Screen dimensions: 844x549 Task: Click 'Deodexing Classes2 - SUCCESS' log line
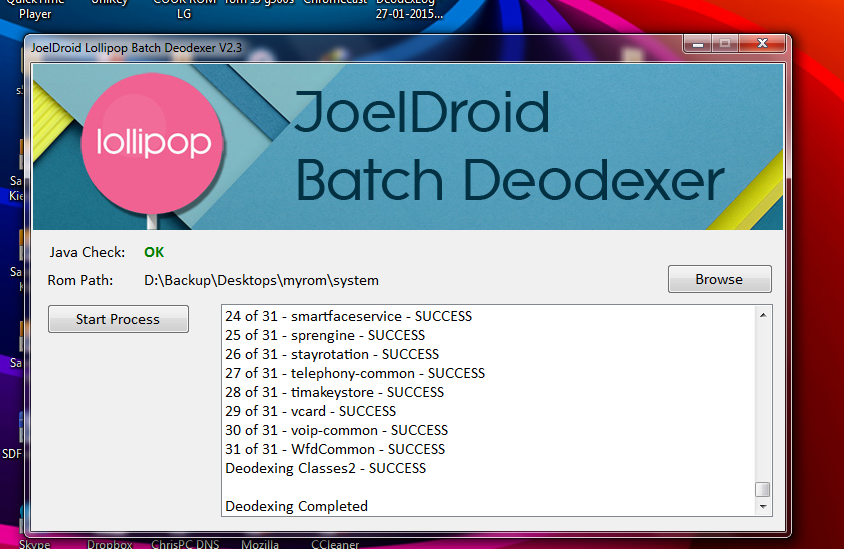pyautogui.click(x=326, y=468)
